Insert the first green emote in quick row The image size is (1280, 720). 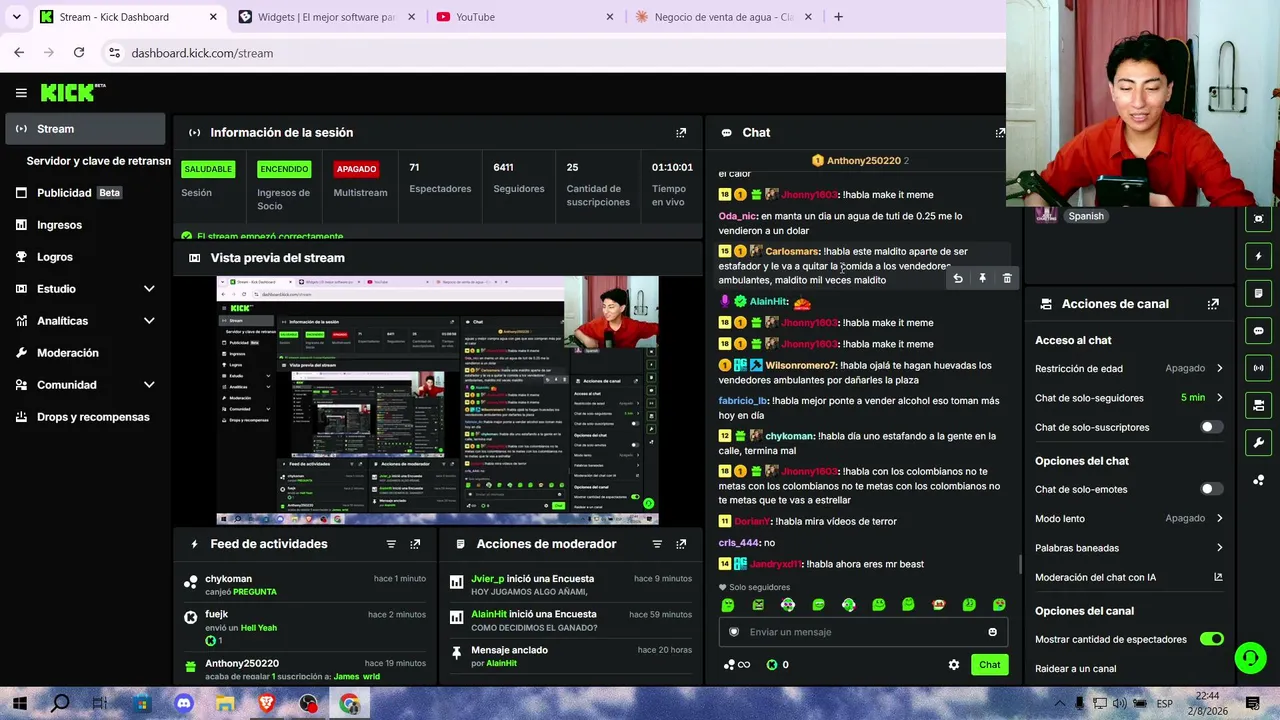pos(728,605)
